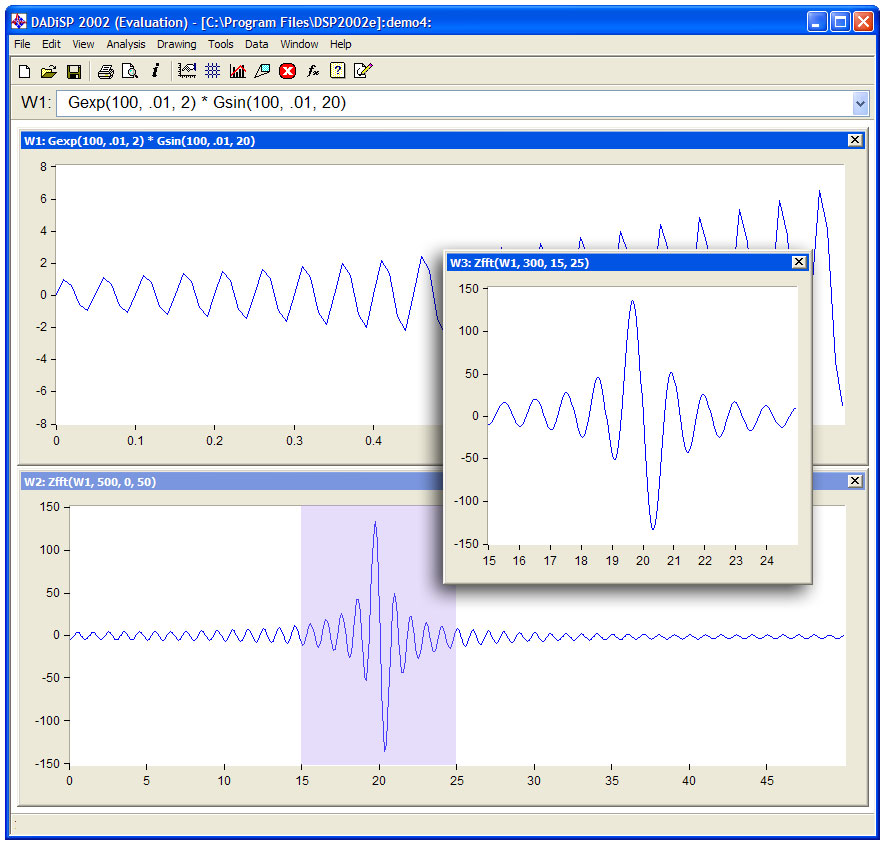This screenshot has height=845, width=885.
Task: Open the fx functions icon
Action: pyautogui.click(x=313, y=71)
